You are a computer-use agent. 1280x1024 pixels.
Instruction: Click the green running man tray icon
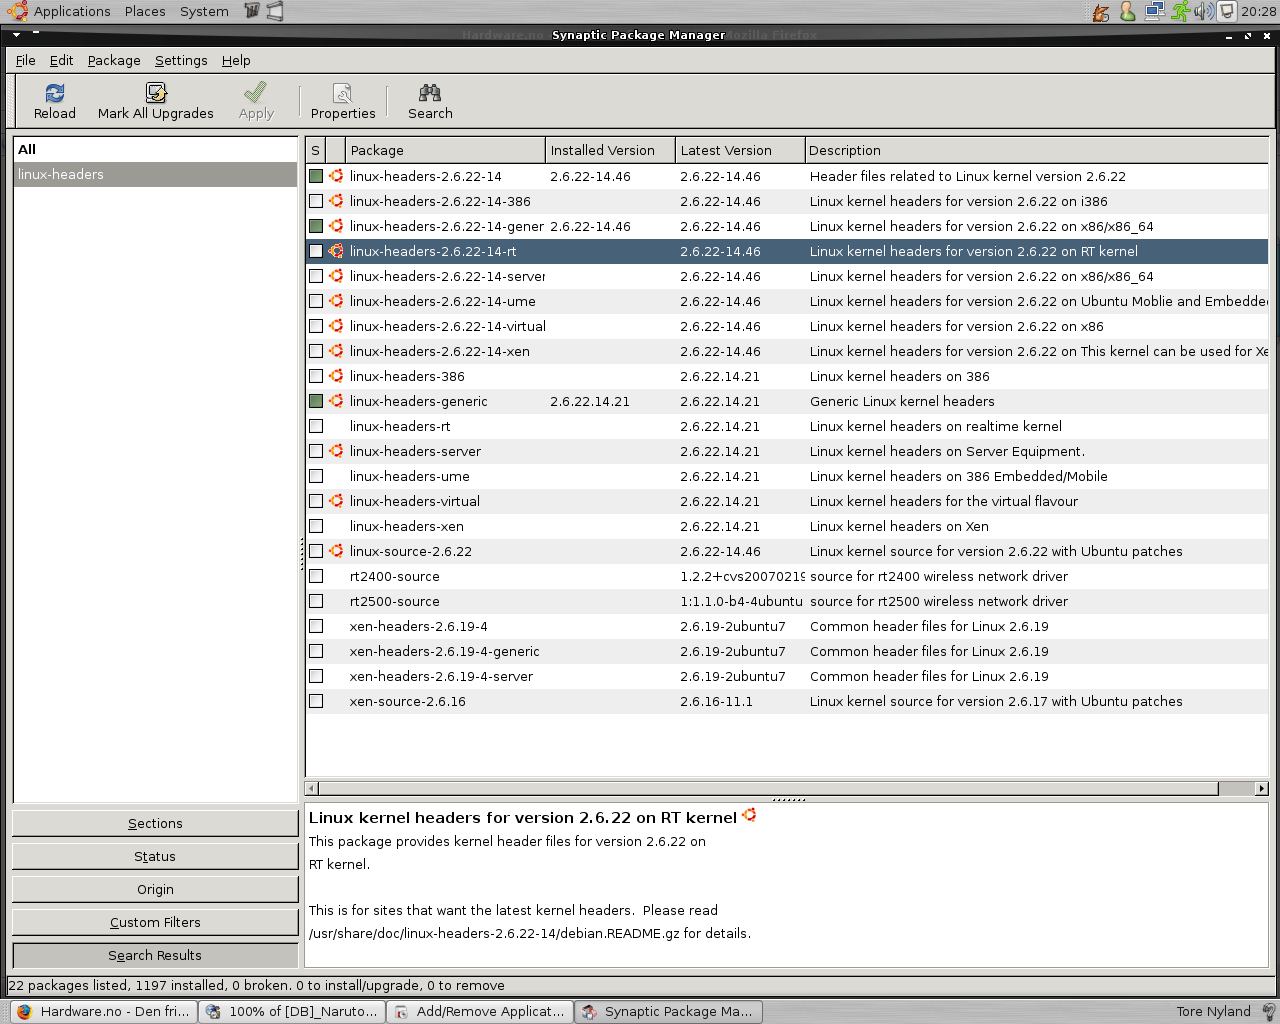click(1181, 12)
